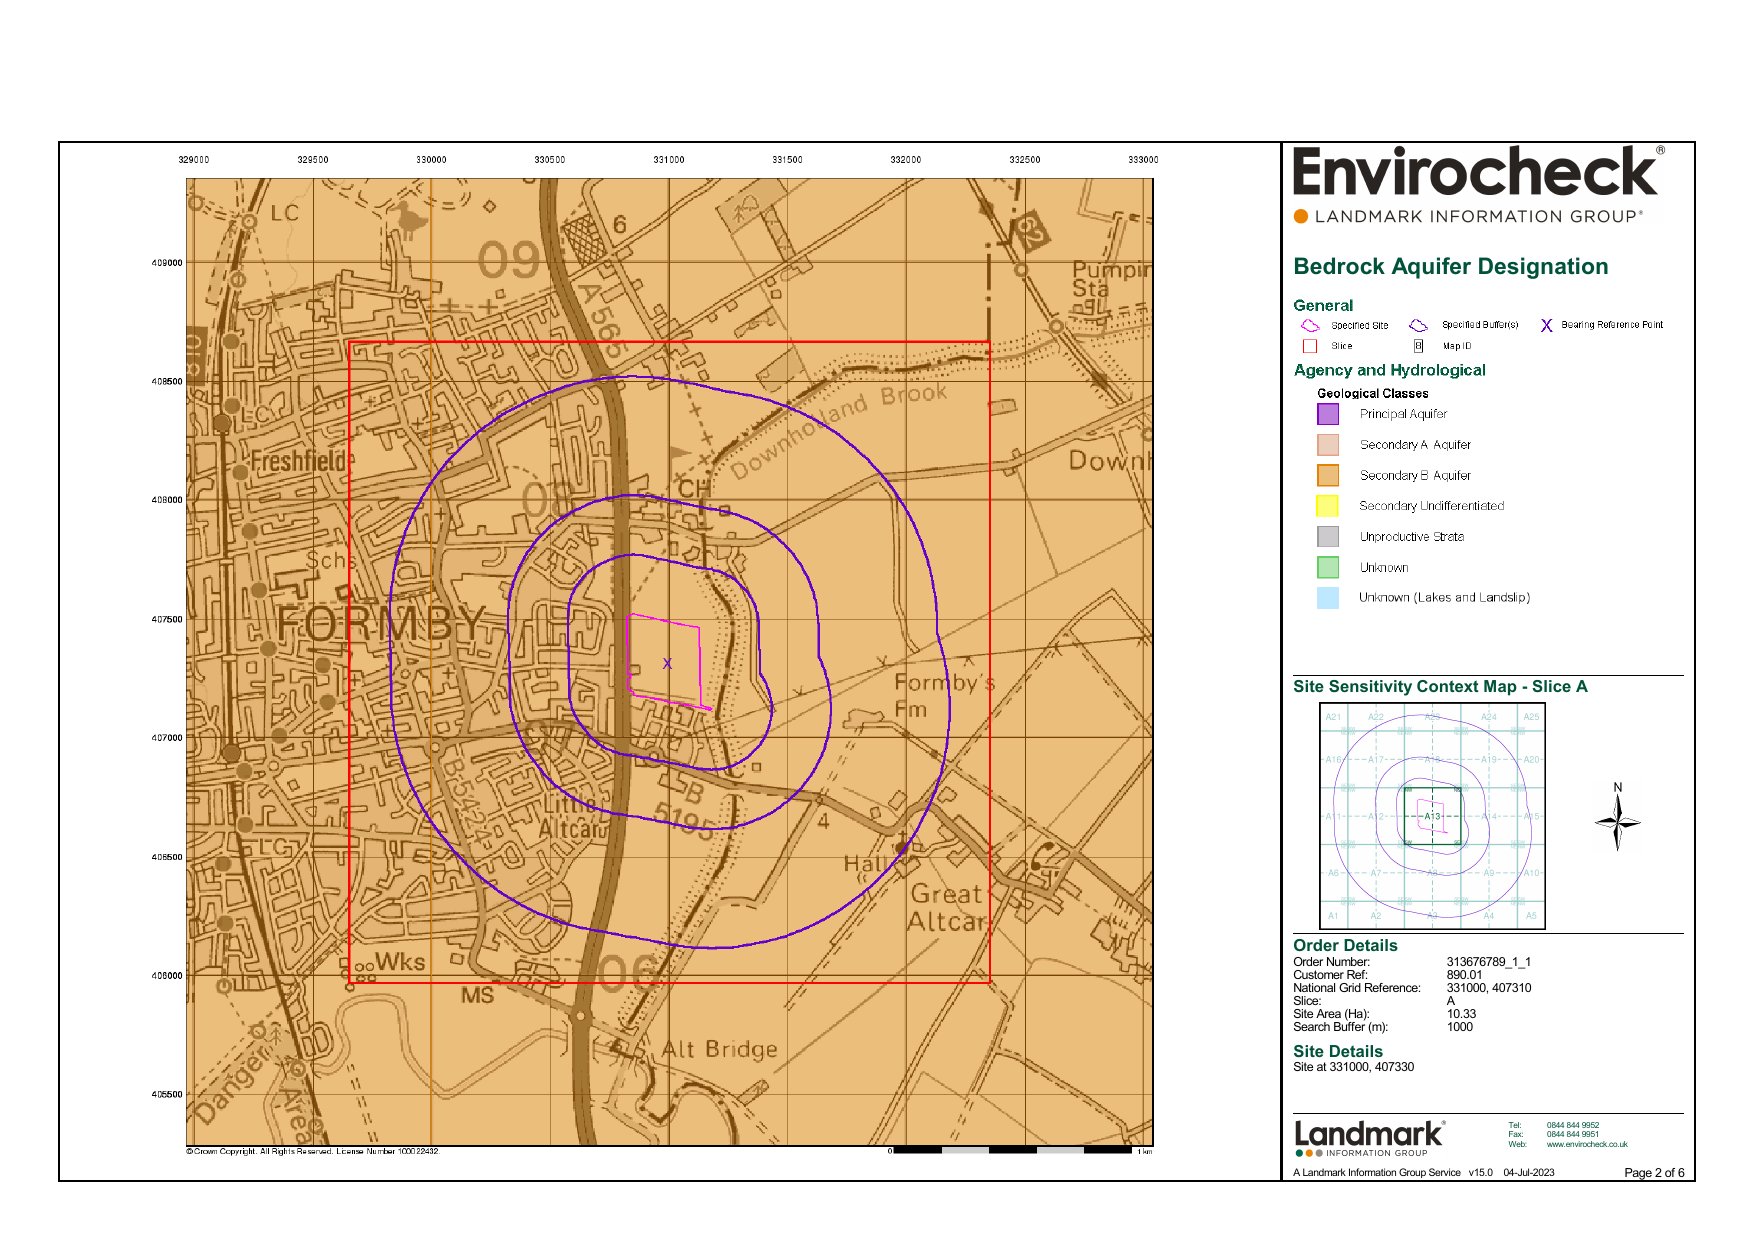Click the Envirocheck logo
1755x1238 pixels.
click(x=1477, y=173)
